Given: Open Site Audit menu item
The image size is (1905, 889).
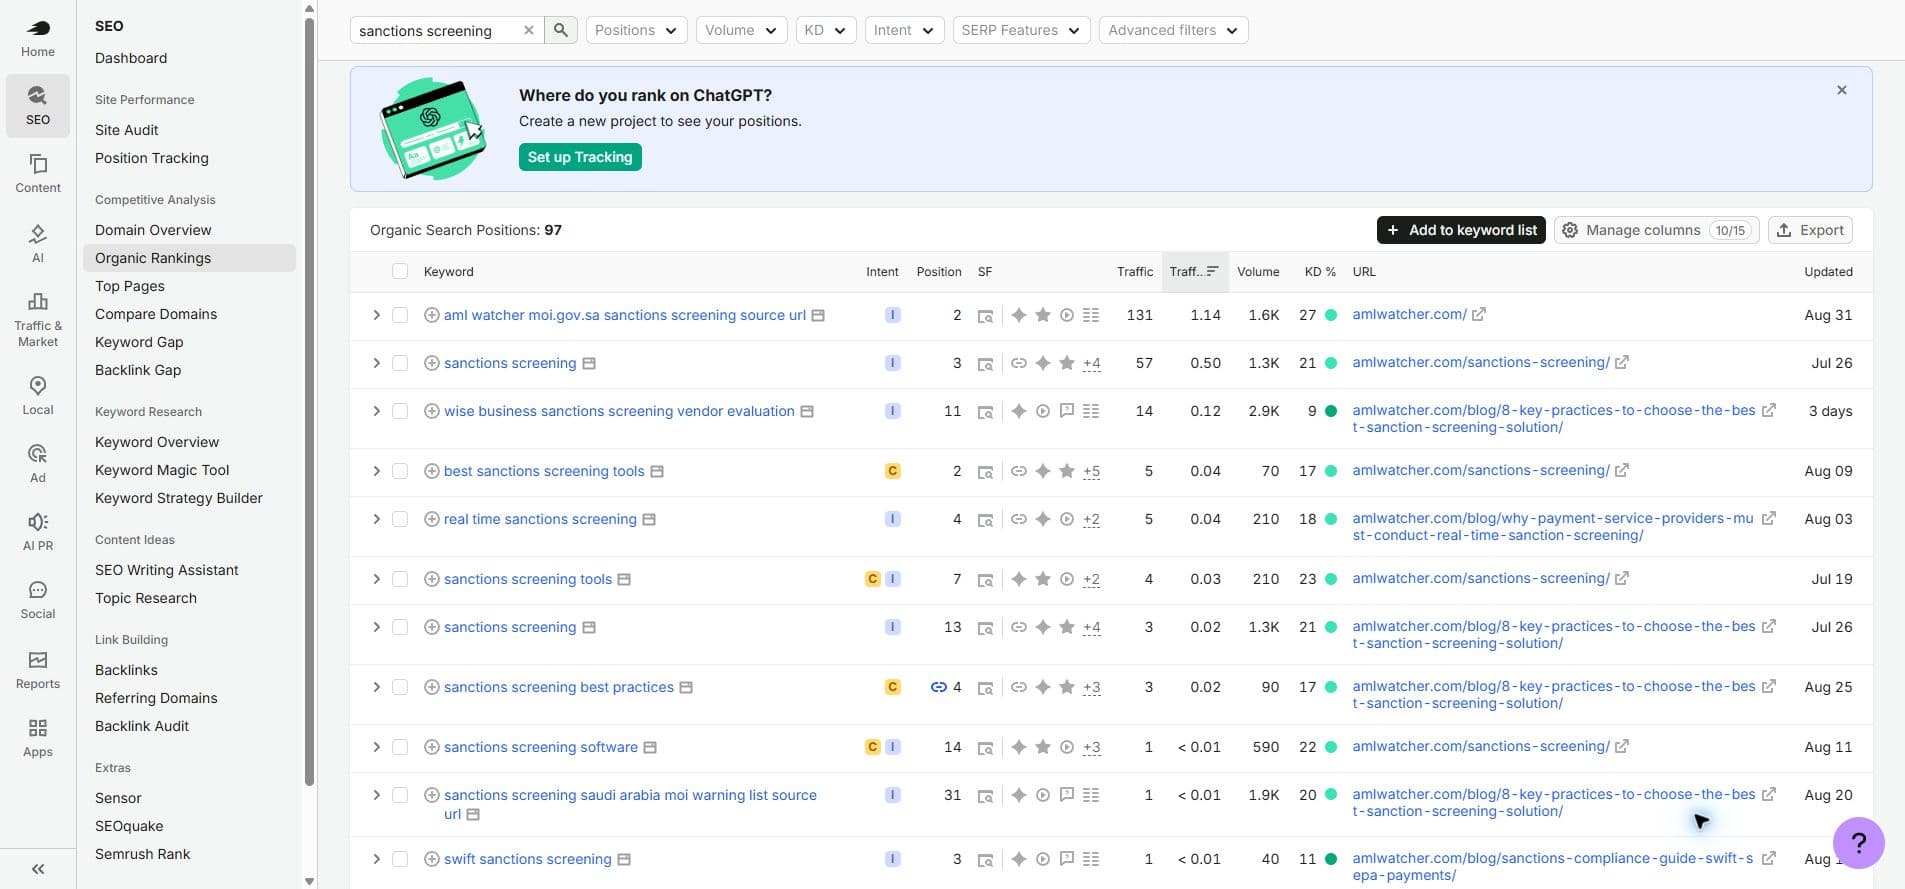Looking at the screenshot, I should 127,130.
